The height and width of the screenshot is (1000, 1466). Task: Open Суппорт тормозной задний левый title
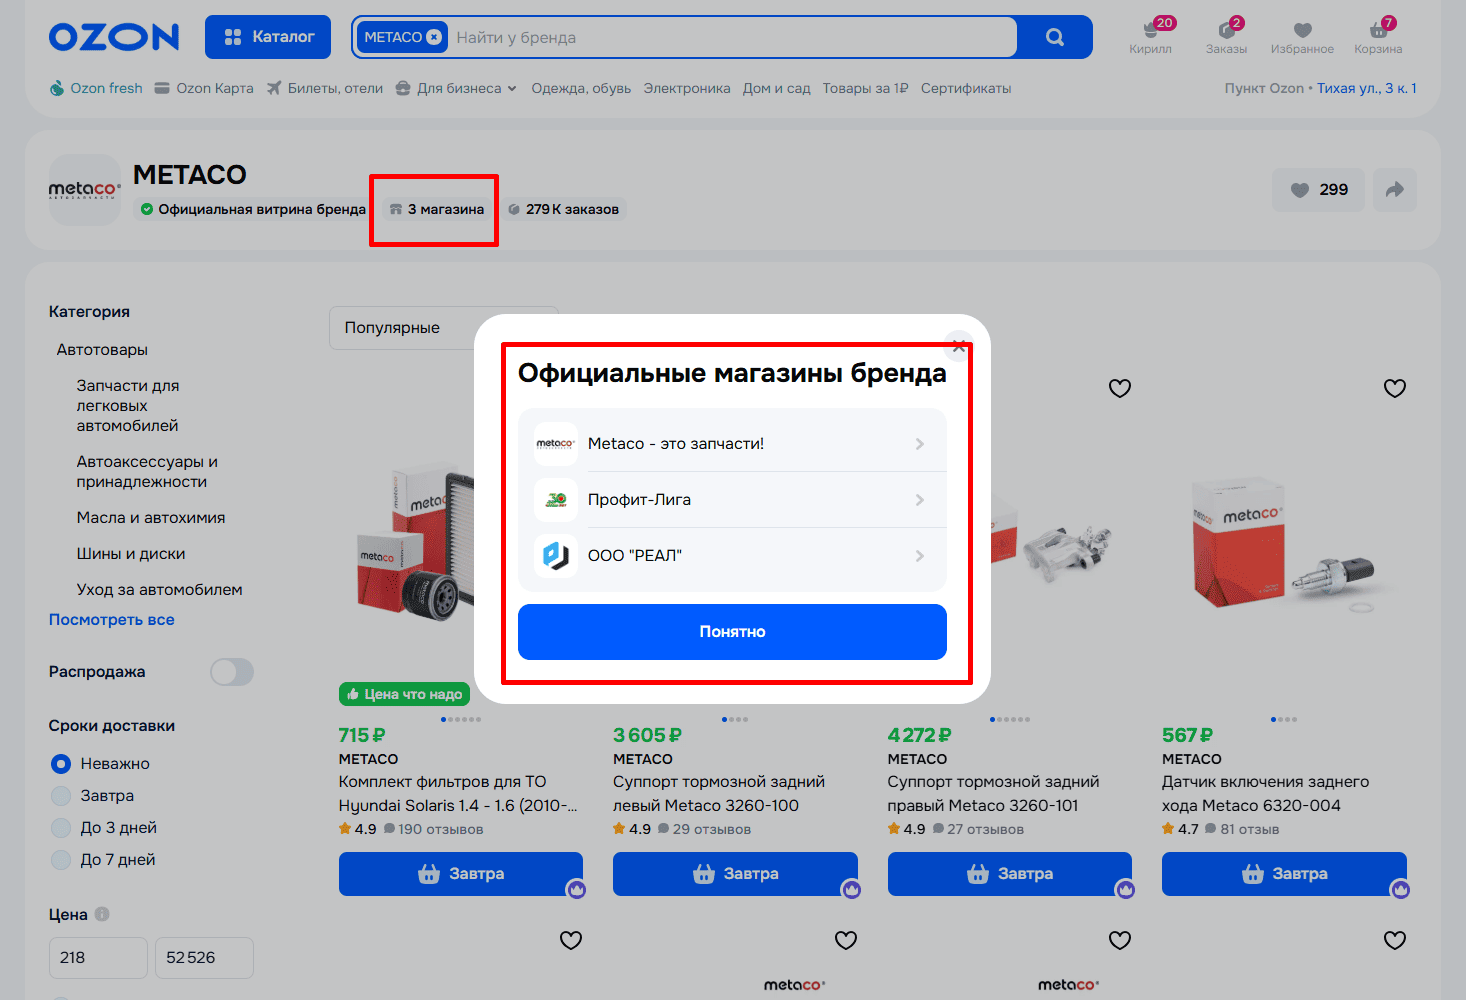point(719,794)
